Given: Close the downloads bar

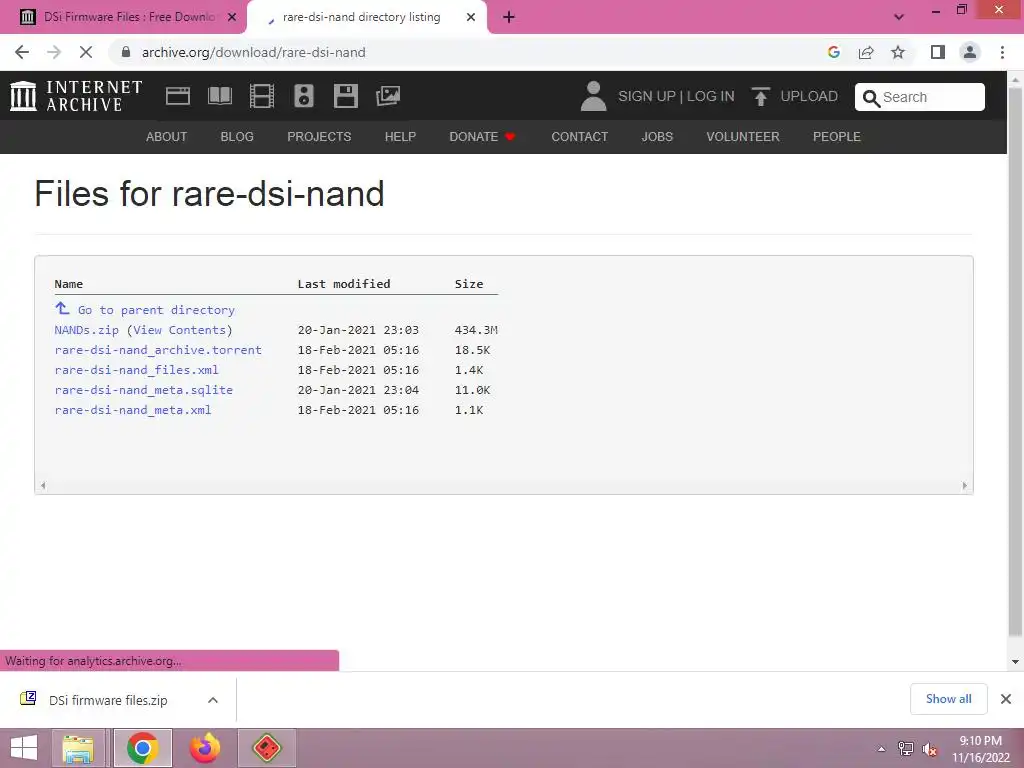Looking at the screenshot, I should click(x=1006, y=699).
